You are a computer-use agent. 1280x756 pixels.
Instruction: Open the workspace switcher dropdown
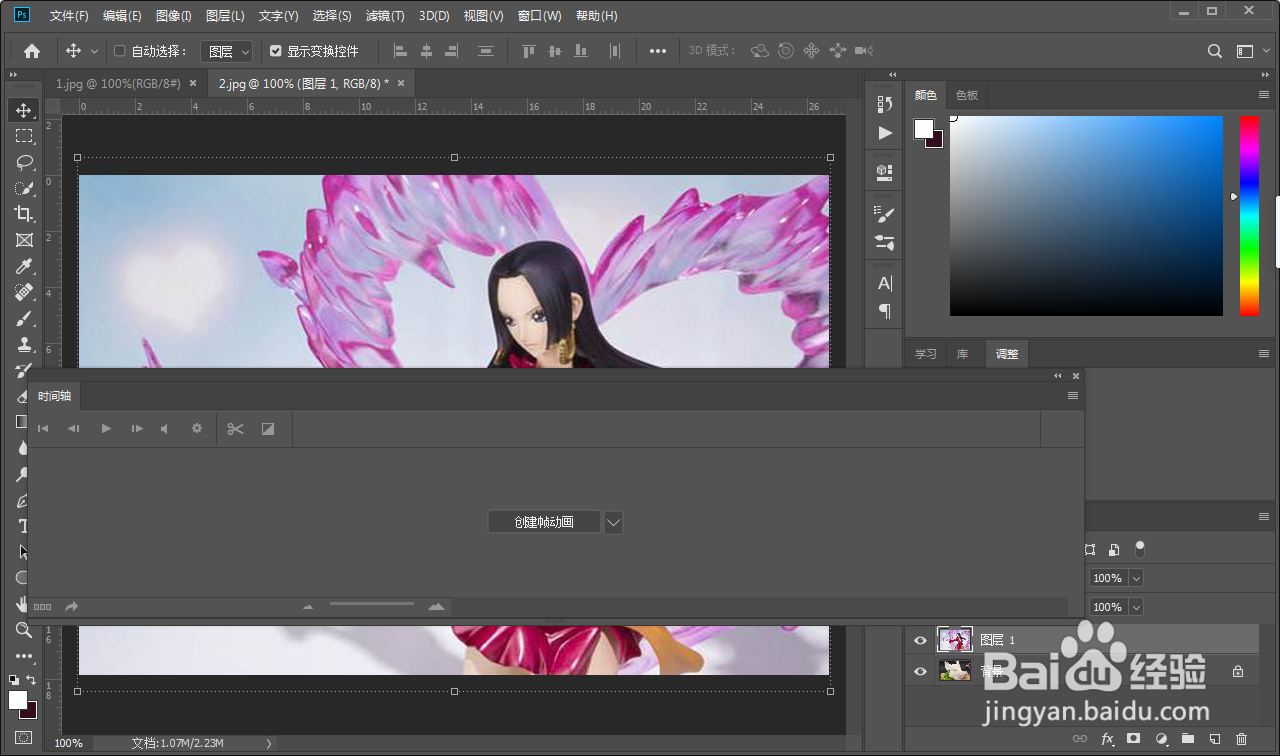pos(1245,51)
